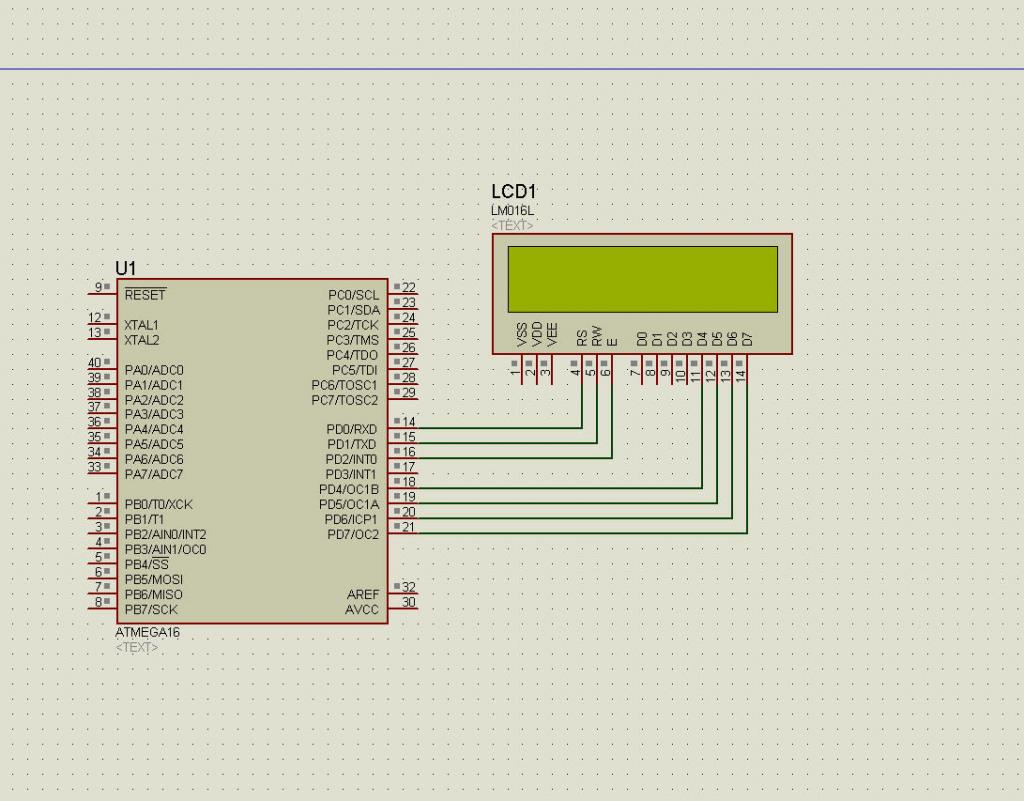The width and height of the screenshot is (1024, 801).
Task: Click the PD3/INT1 pin label
Action: (x=351, y=474)
